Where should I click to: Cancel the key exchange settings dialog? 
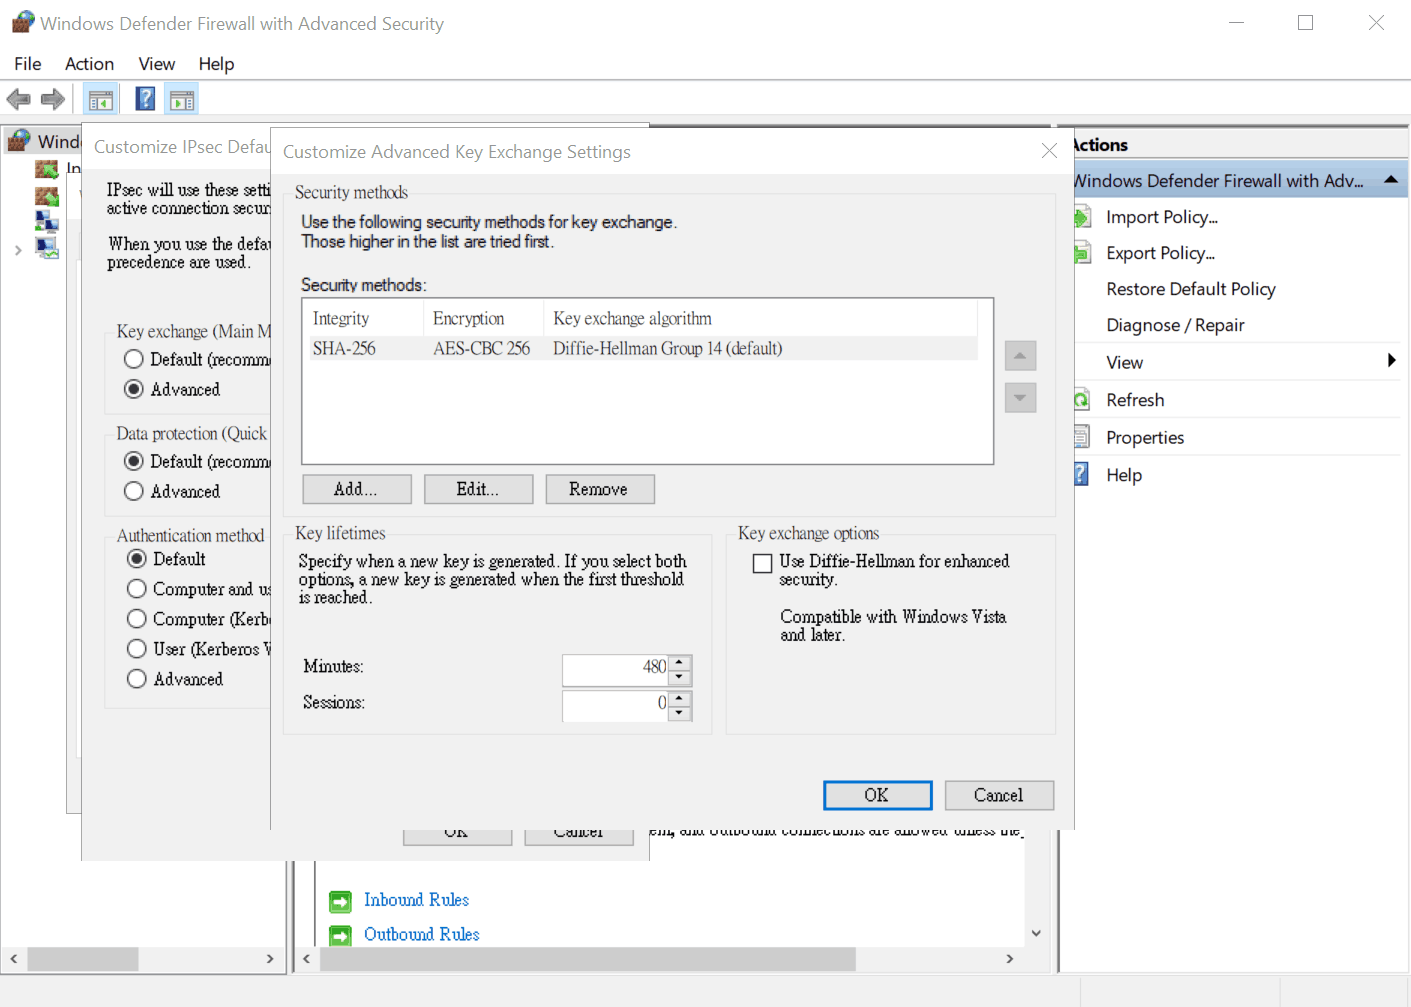pos(999,795)
